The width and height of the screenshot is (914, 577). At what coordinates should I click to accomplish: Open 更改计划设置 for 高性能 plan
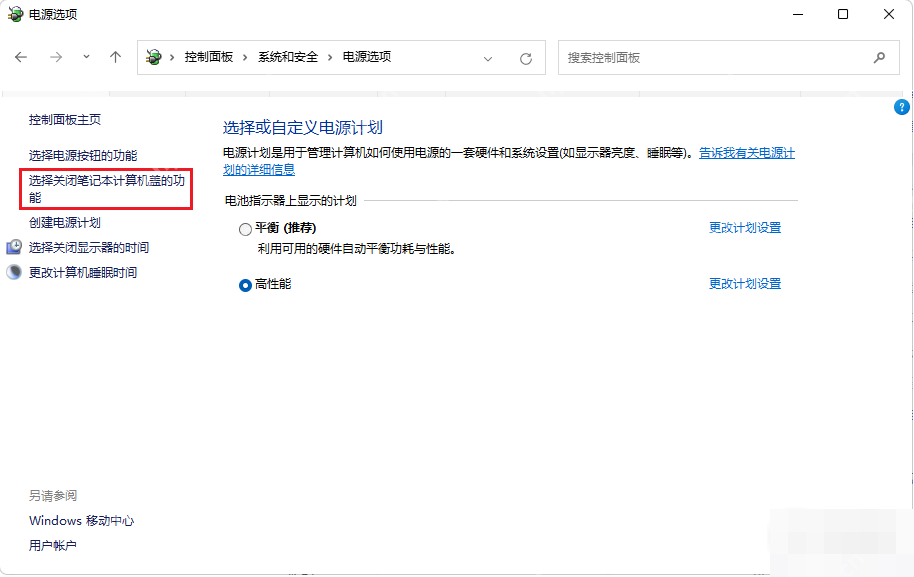745,284
